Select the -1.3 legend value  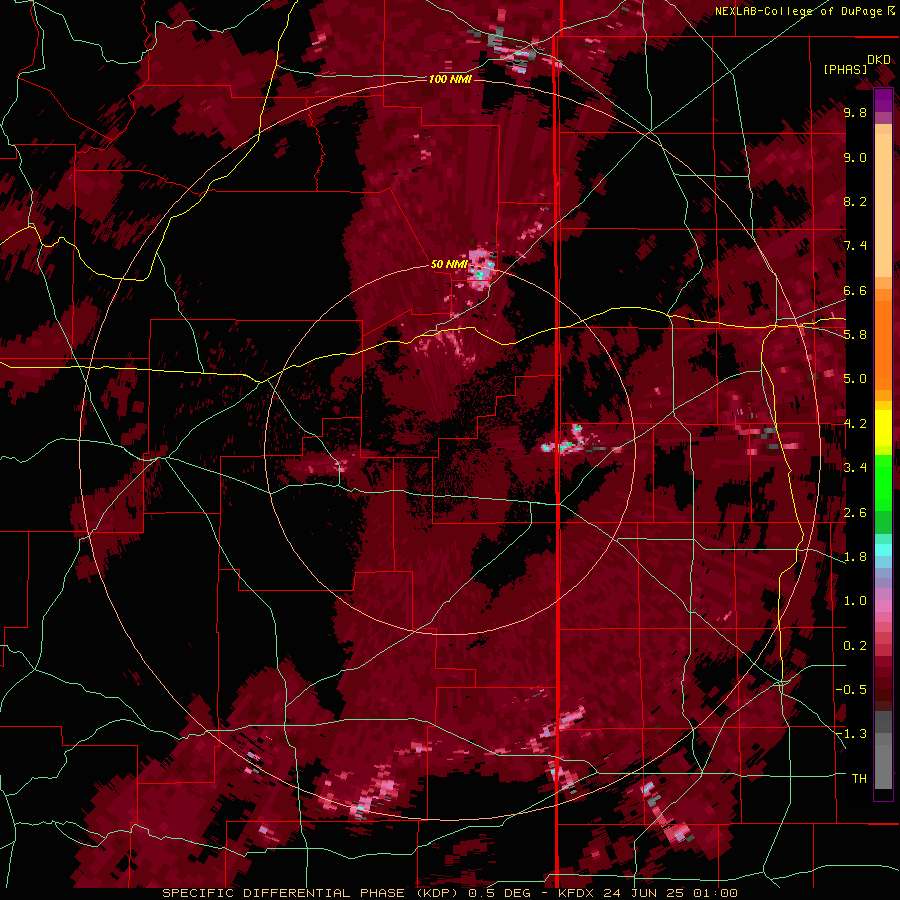point(851,734)
